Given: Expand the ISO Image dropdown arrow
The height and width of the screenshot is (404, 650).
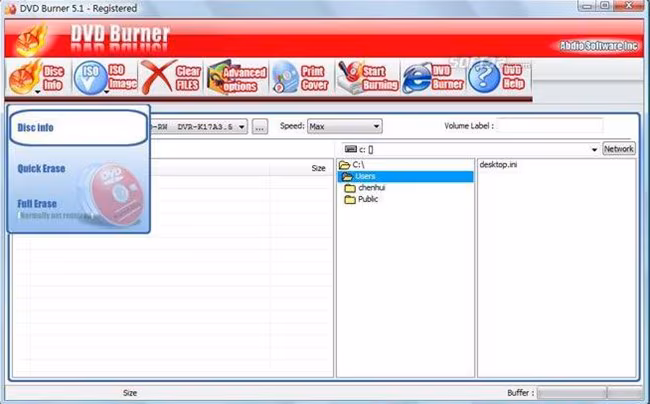Looking at the screenshot, I should pyautogui.click(x=107, y=92).
